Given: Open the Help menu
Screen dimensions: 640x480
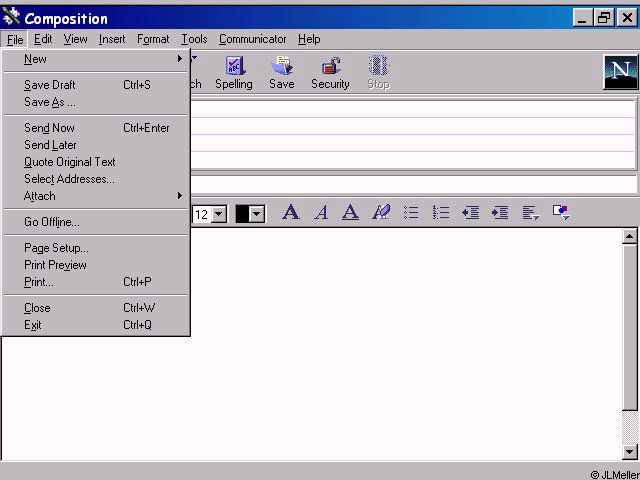Looking at the screenshot, I should (309, 39).
